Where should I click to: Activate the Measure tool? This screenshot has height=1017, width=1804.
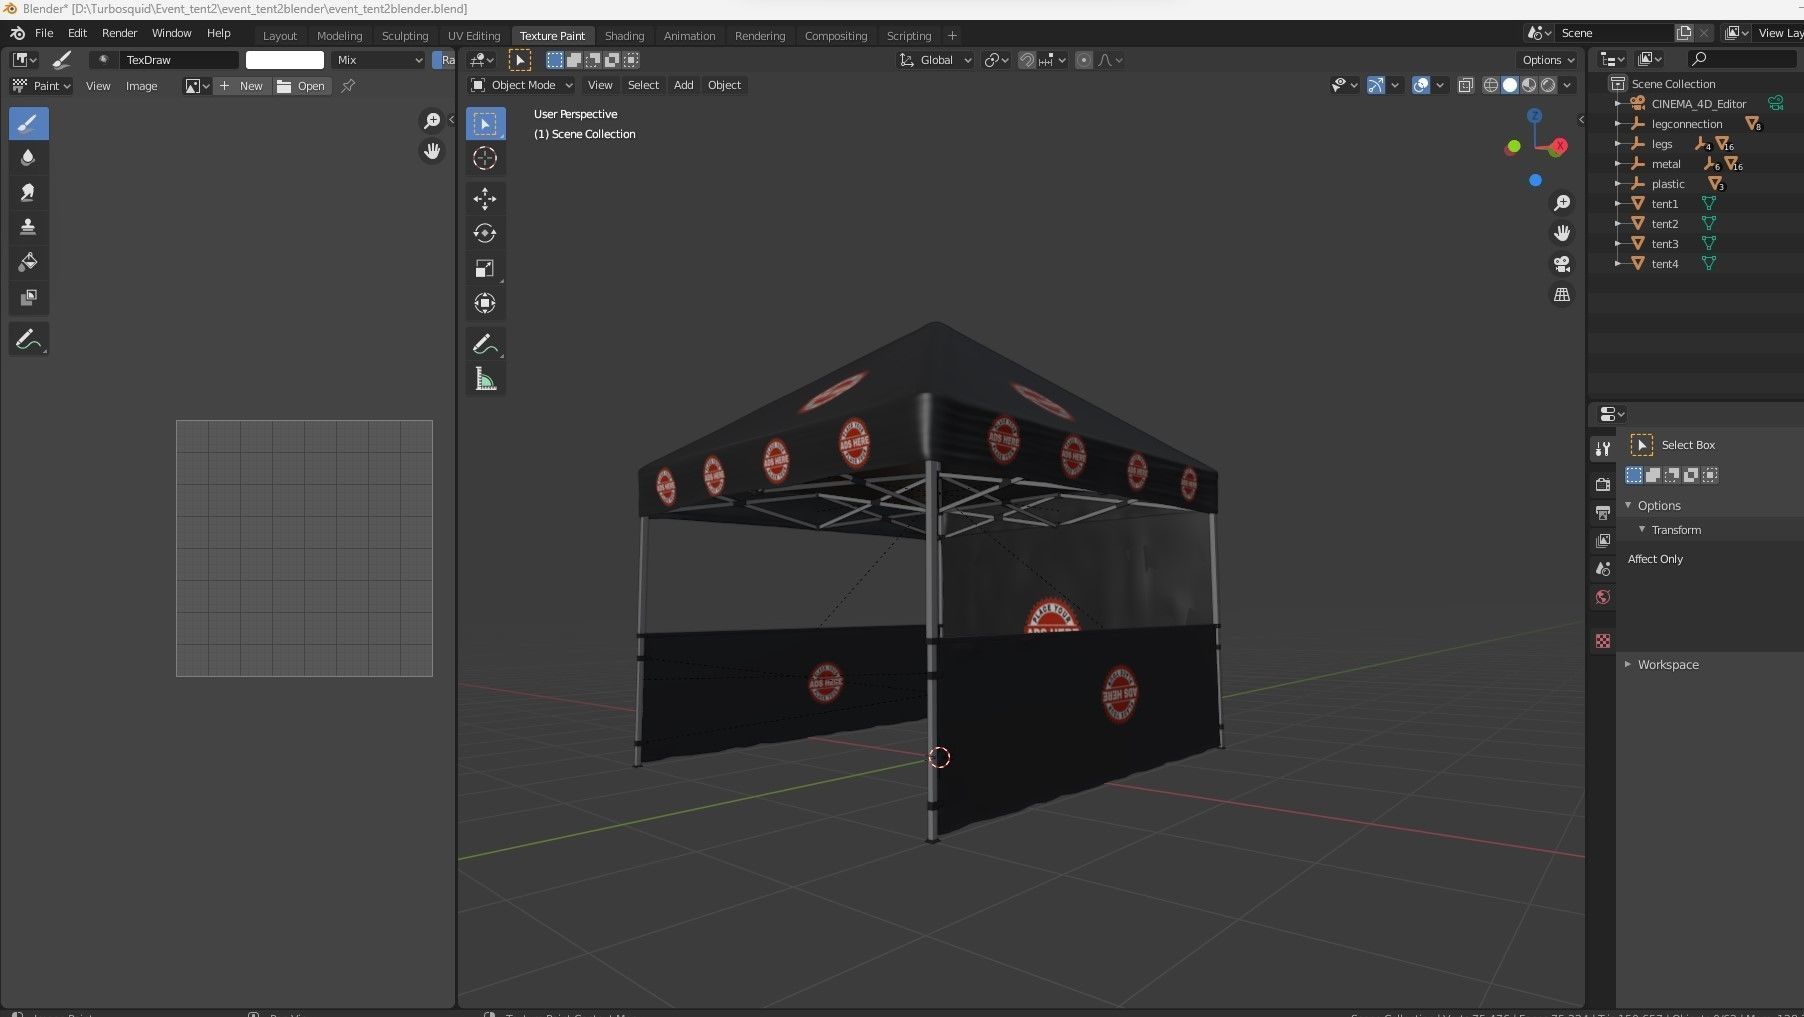click(485, 379)
